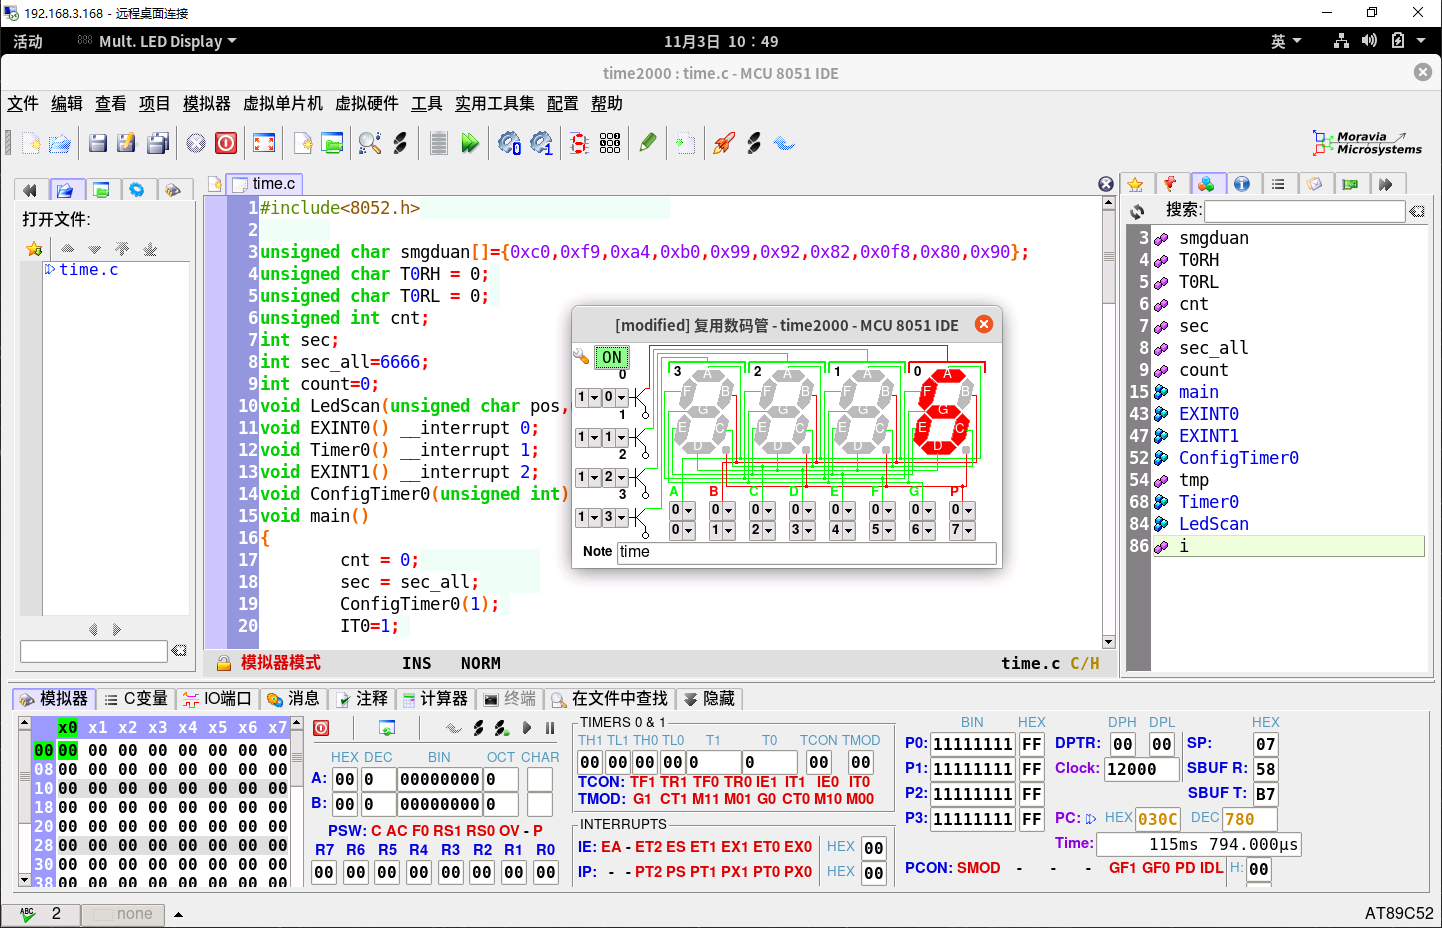Click the wrench configure icon in LED window

[581, 356]
